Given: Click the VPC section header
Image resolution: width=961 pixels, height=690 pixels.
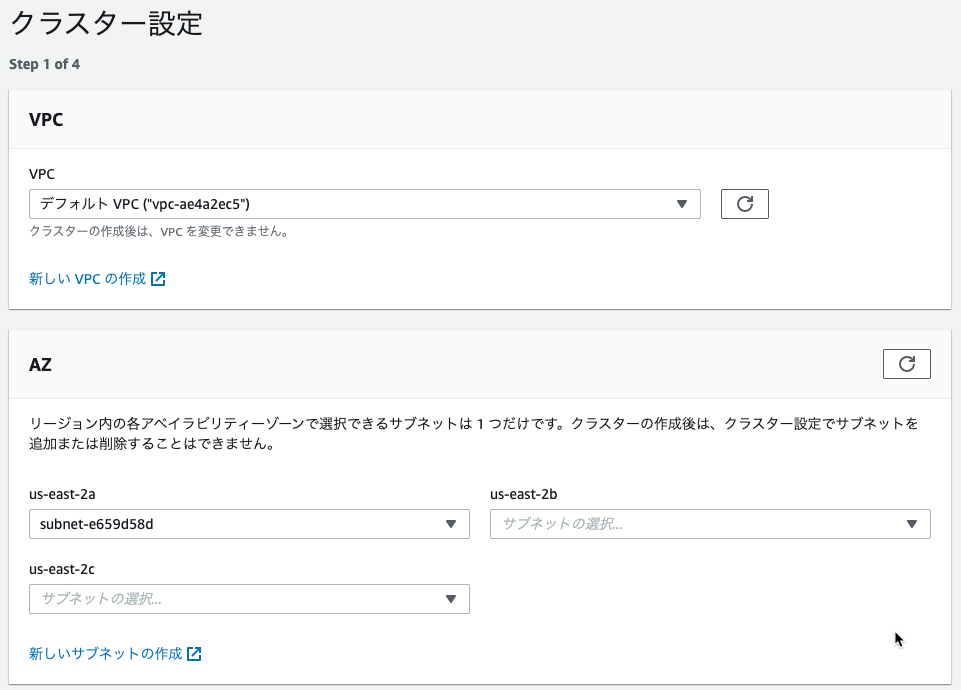Looking at the screenshot, I should click(46, 119).
